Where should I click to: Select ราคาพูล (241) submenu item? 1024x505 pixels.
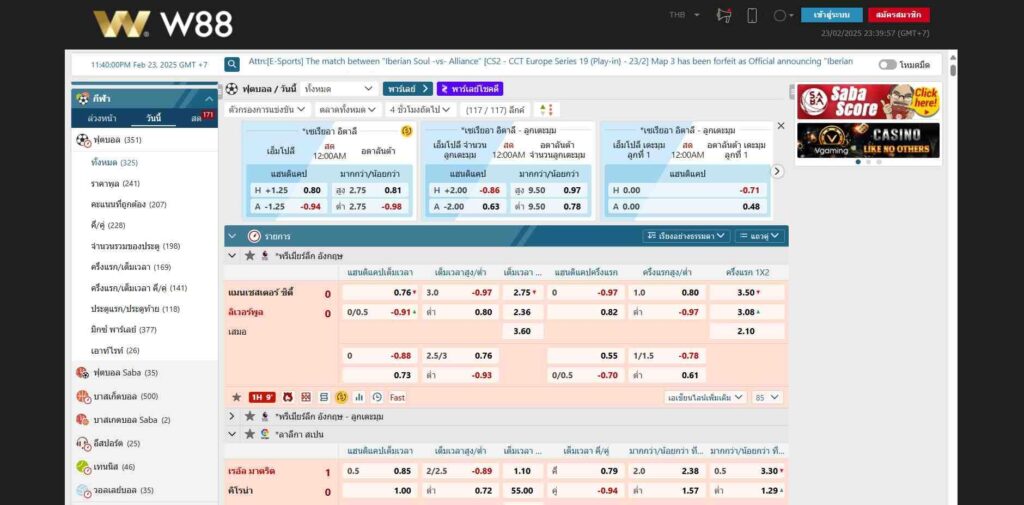click(115, 184)
